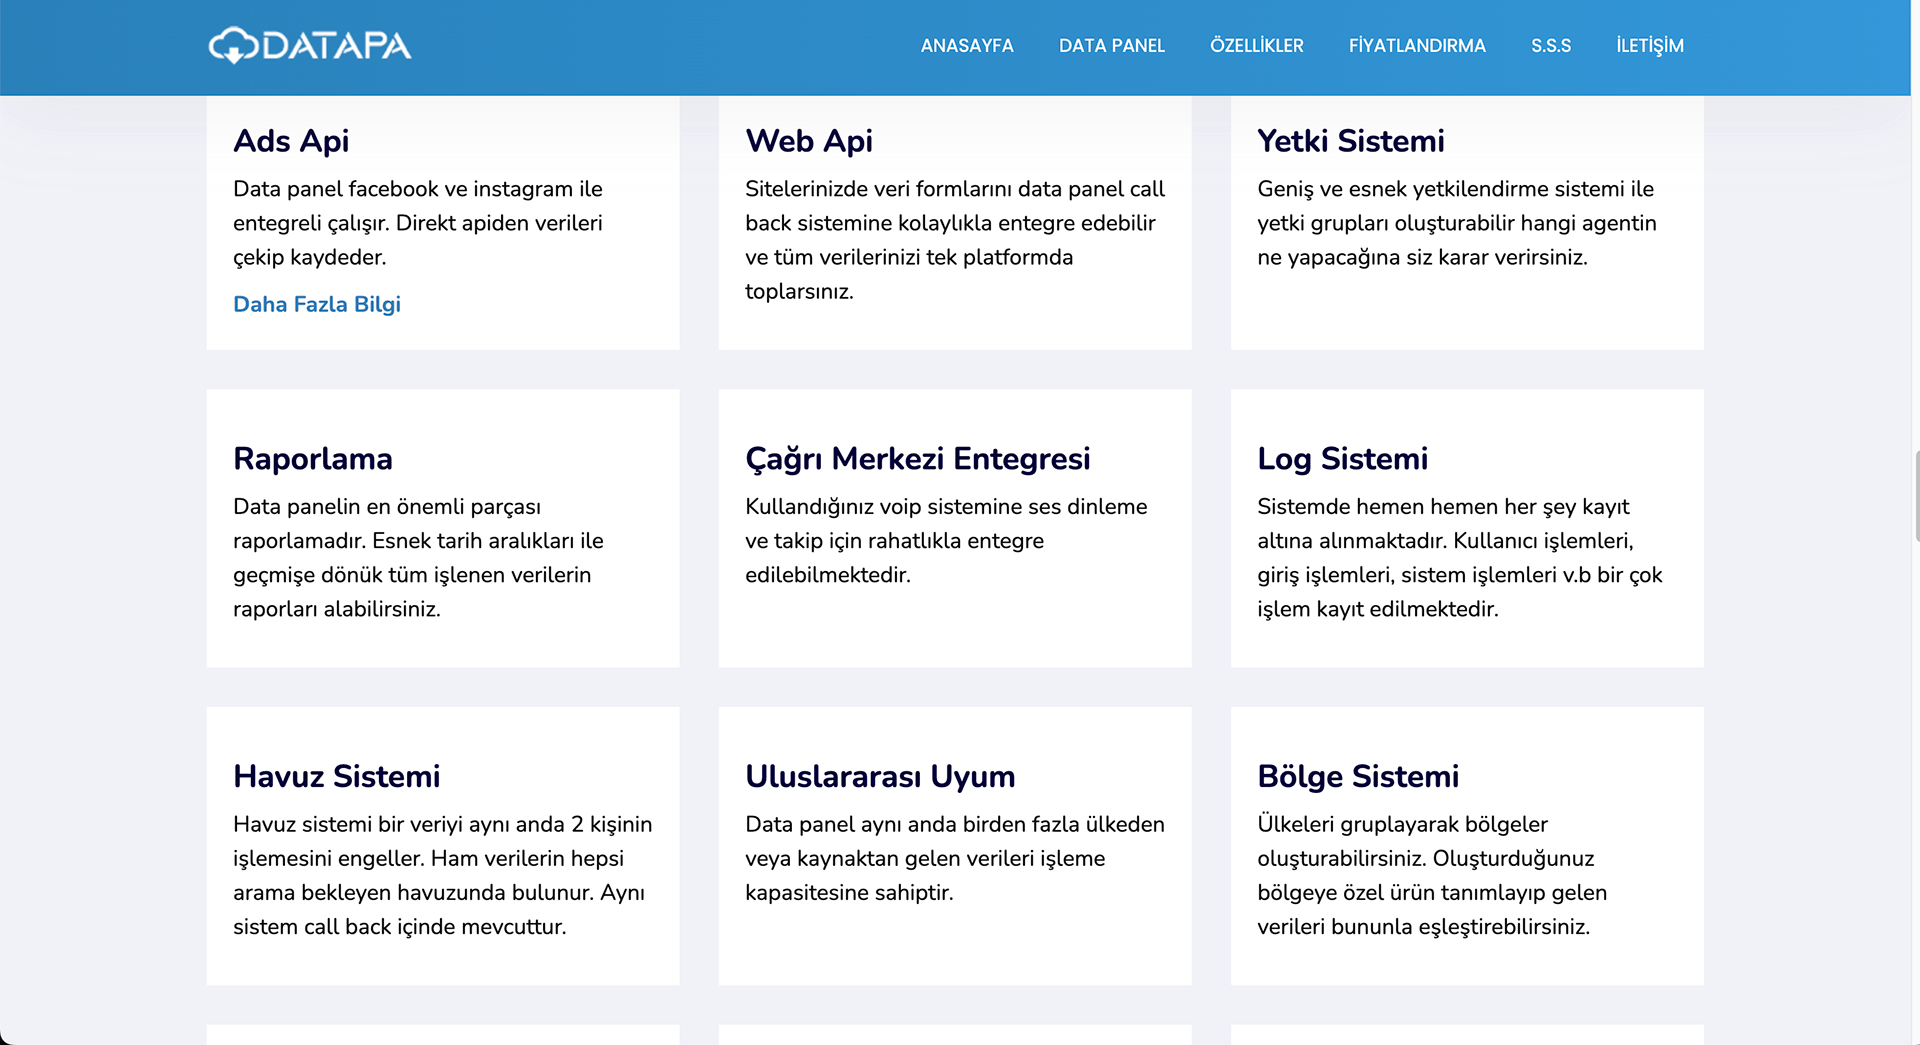Click the Log Sistemi heading
The height and width of the screenshot is (1045, 1920).
1343,459
